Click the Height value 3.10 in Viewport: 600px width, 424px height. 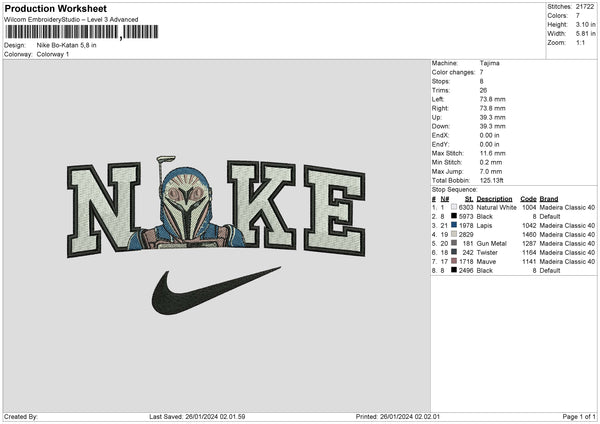click(x=585, y=24)
